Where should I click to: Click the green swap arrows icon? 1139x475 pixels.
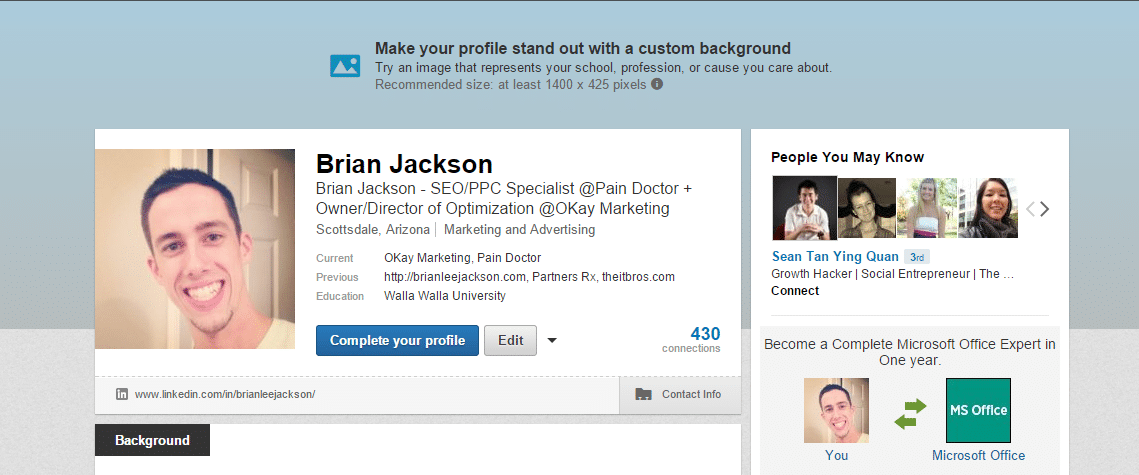coord(910,413)
